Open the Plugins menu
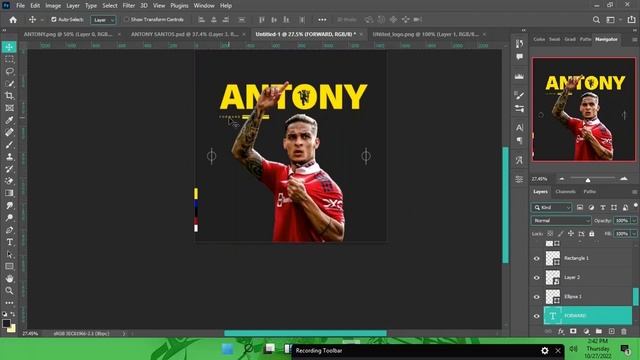Screen dimensions: 640x360 pyautogui.click(x=179, y=6)
